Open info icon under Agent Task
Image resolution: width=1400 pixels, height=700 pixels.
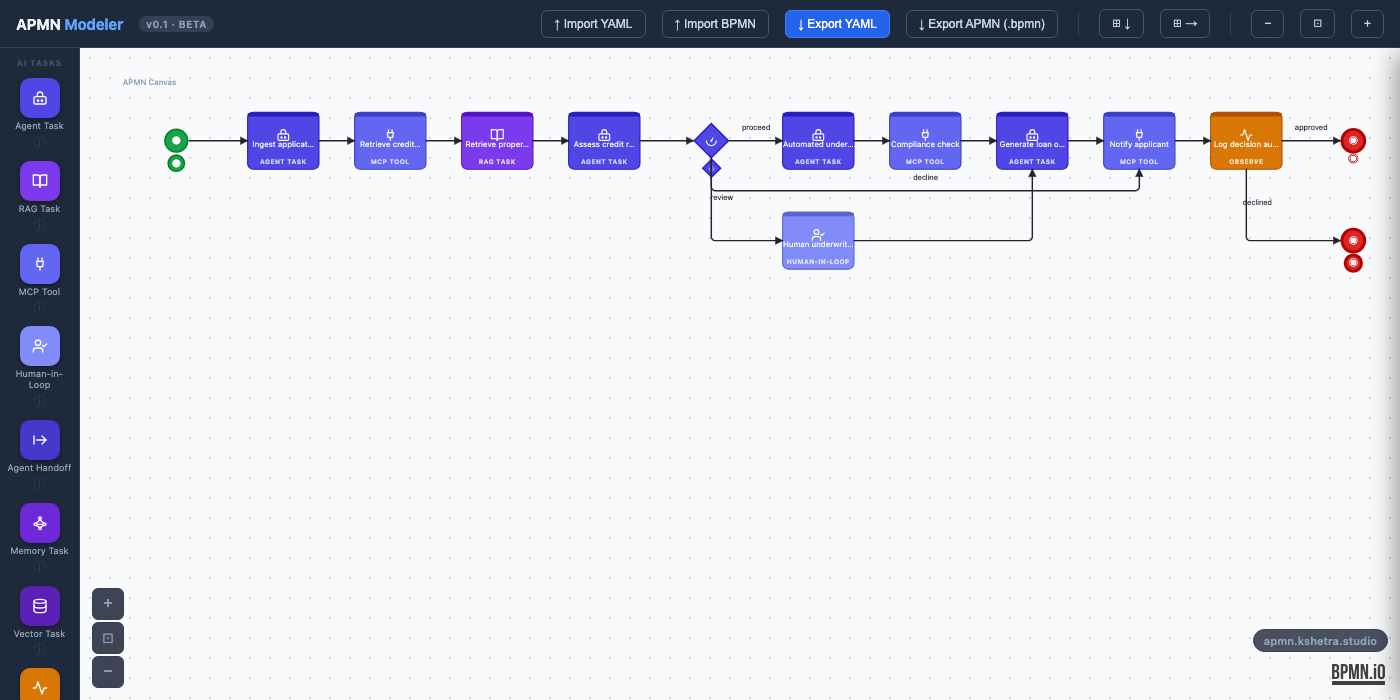(x=40, y=142)
